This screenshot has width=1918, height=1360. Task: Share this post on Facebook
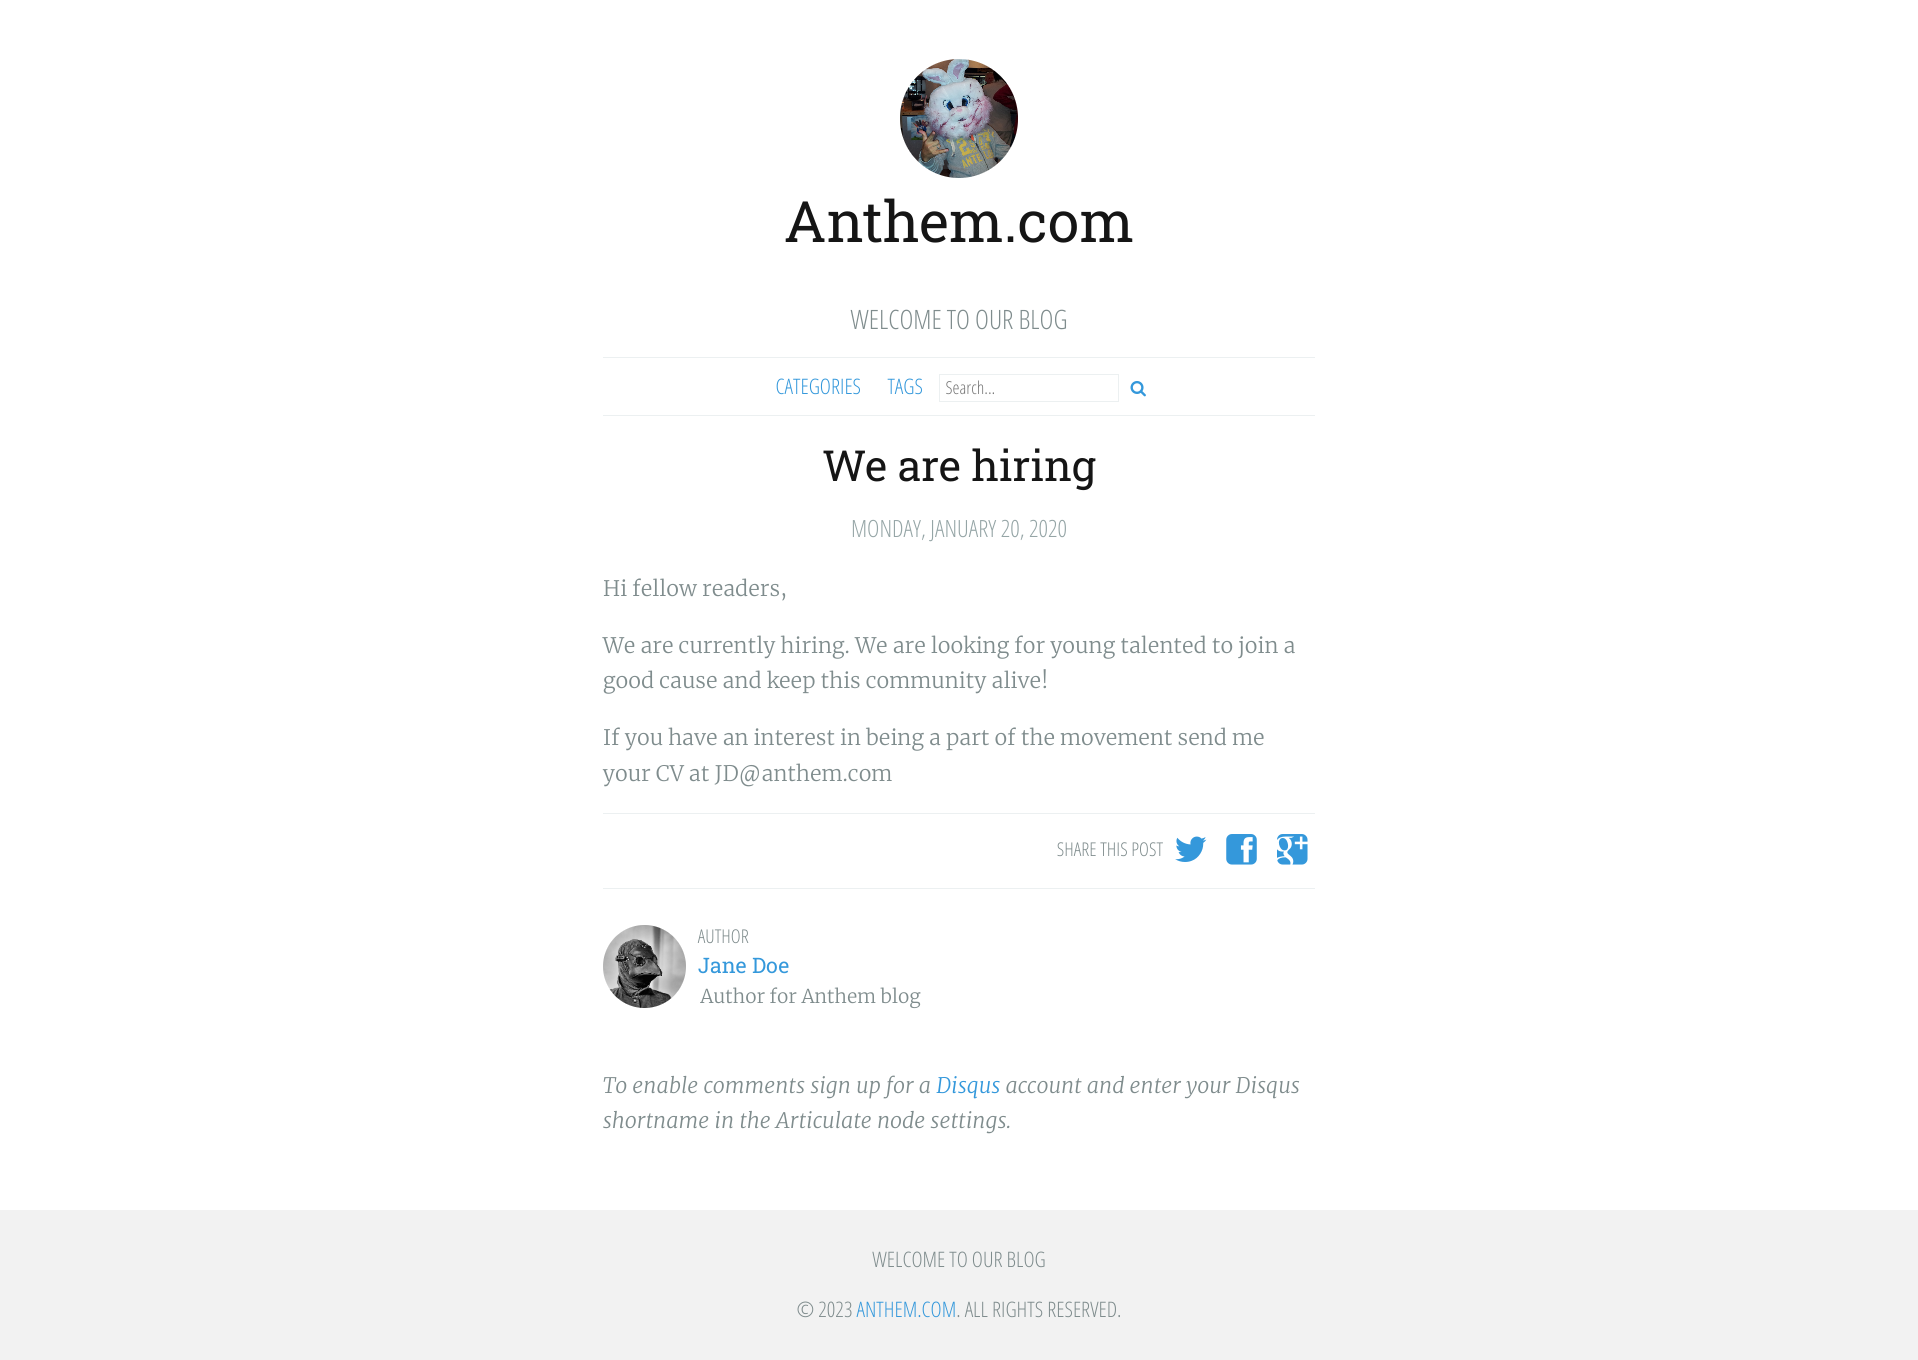tap(1241, 850)
